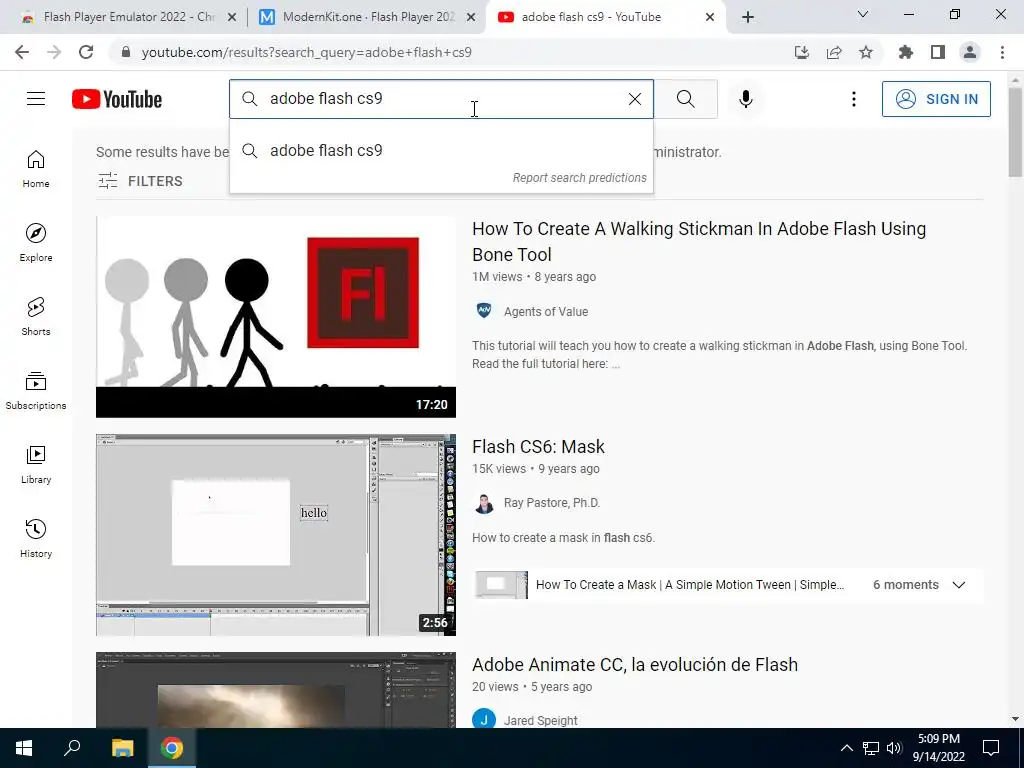1024x768 pixels.
Task: Open Shorts in the sidebar
Action: point(36,316)
